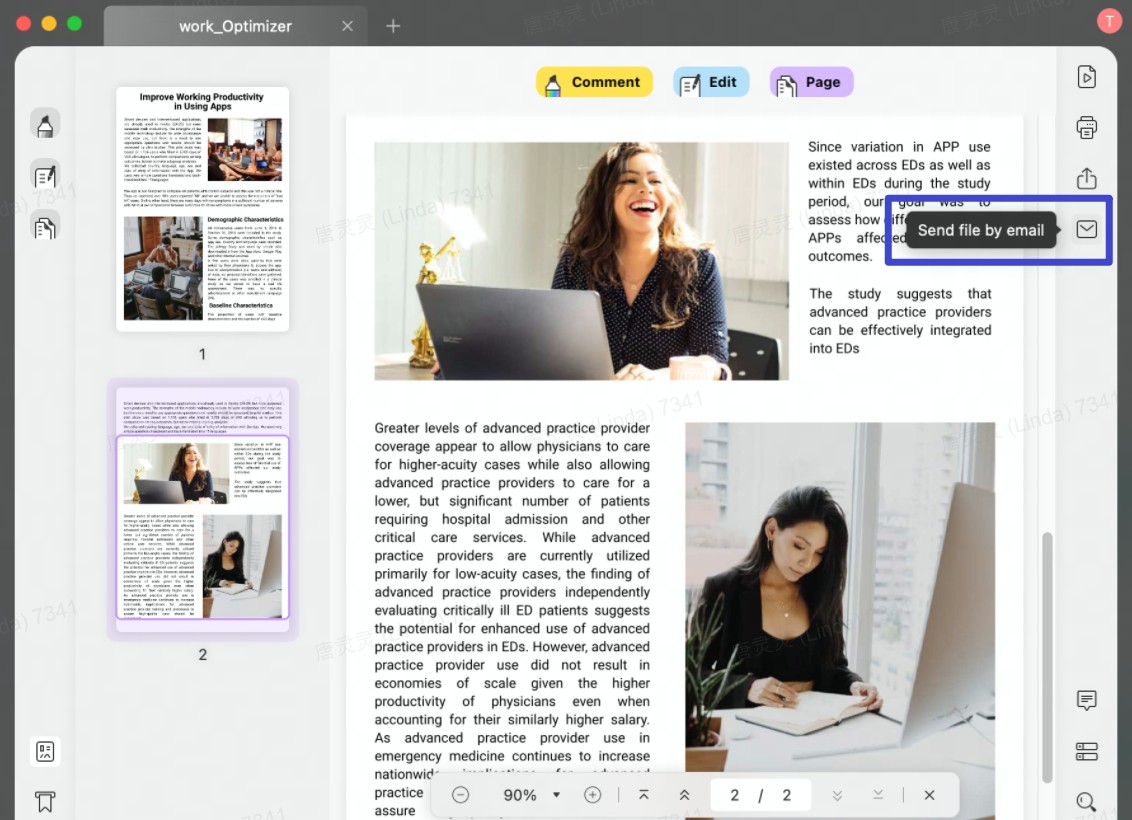
Task: Click the zoom in plus button
Action: coord(592,794)
